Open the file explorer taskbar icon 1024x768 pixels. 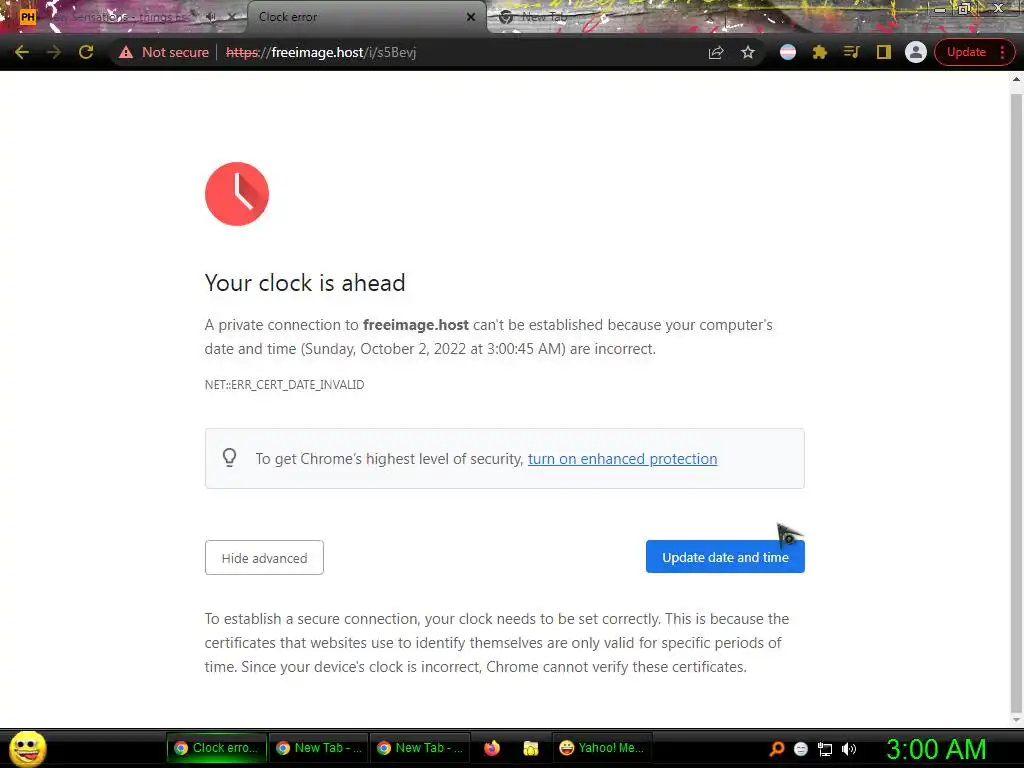pos(530,748)
